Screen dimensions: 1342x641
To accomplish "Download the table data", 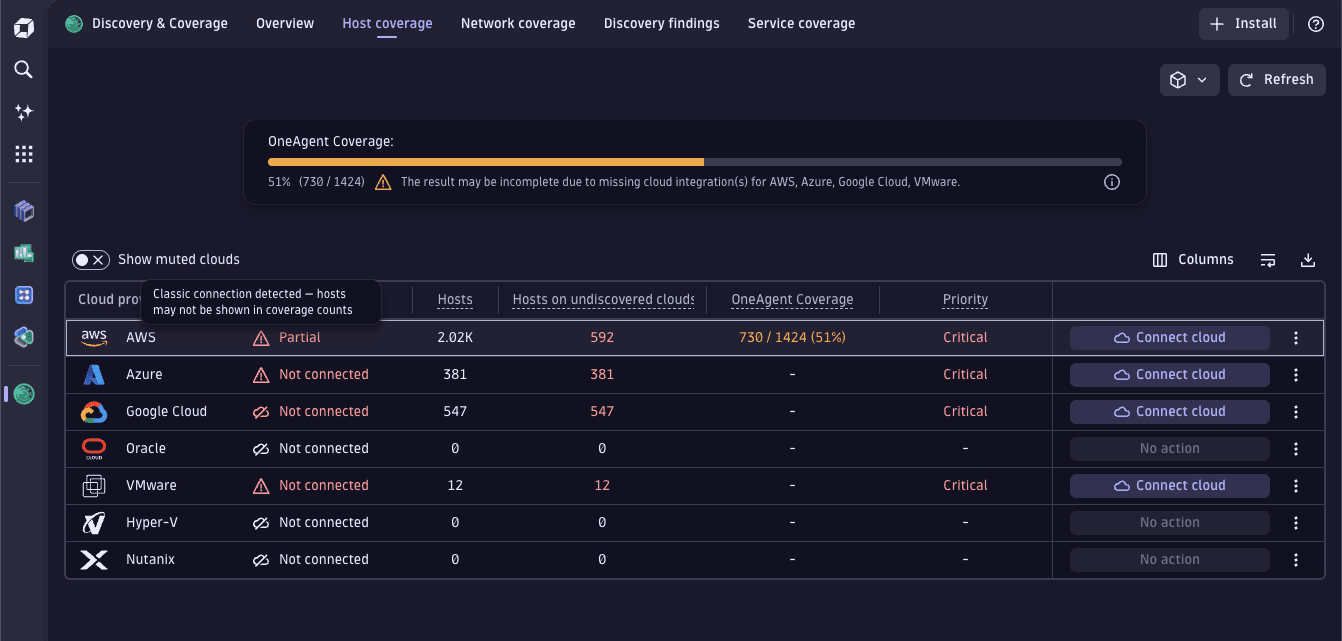I will pyautogui.click(x=1308, y=260).
